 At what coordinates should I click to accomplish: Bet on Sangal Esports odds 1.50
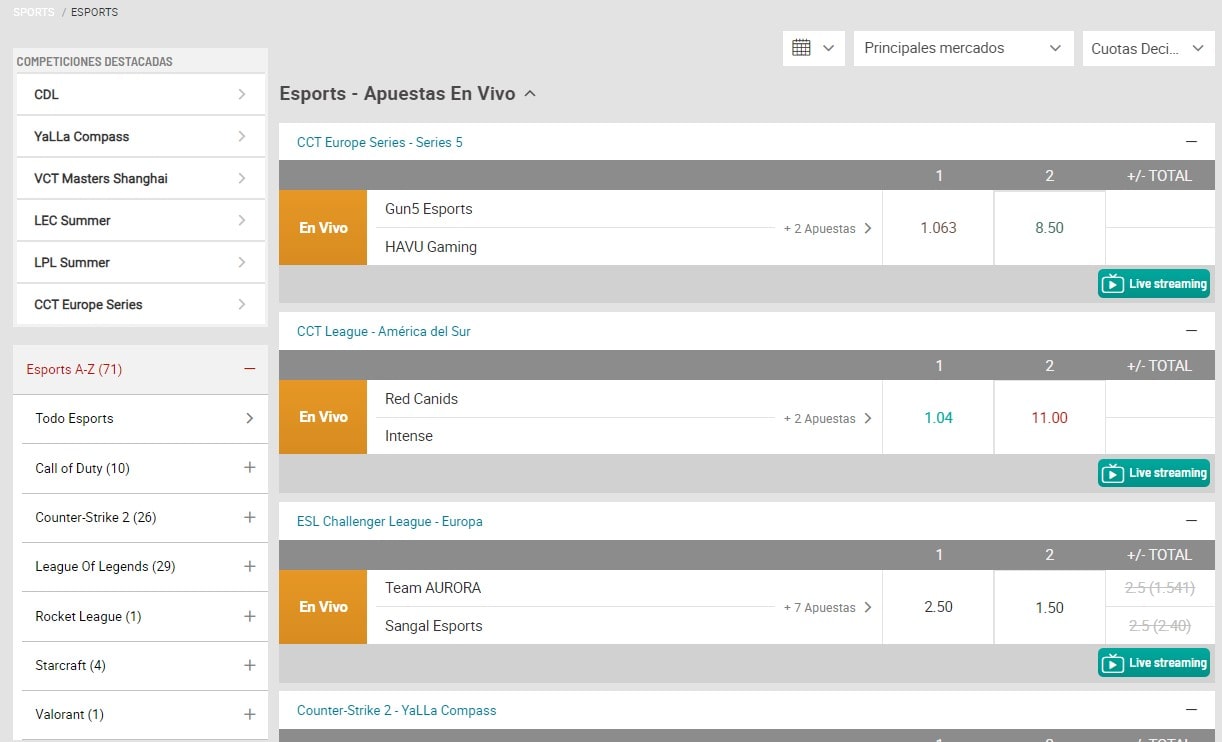tap(1050, 607)
